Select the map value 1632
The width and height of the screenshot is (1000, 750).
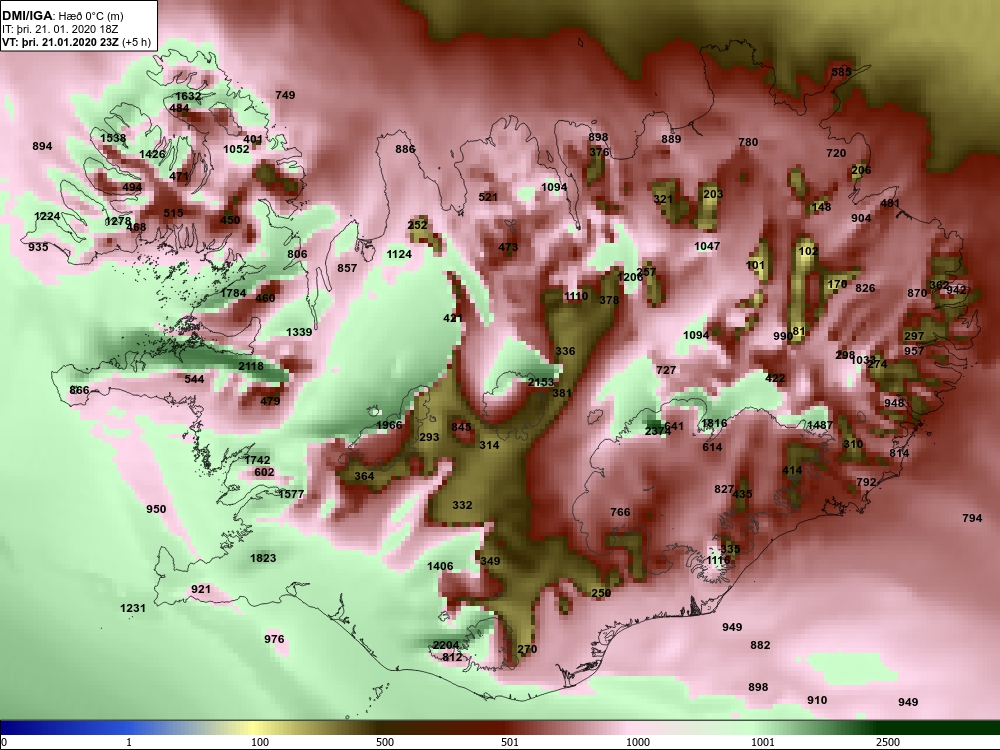pos(188,96)
